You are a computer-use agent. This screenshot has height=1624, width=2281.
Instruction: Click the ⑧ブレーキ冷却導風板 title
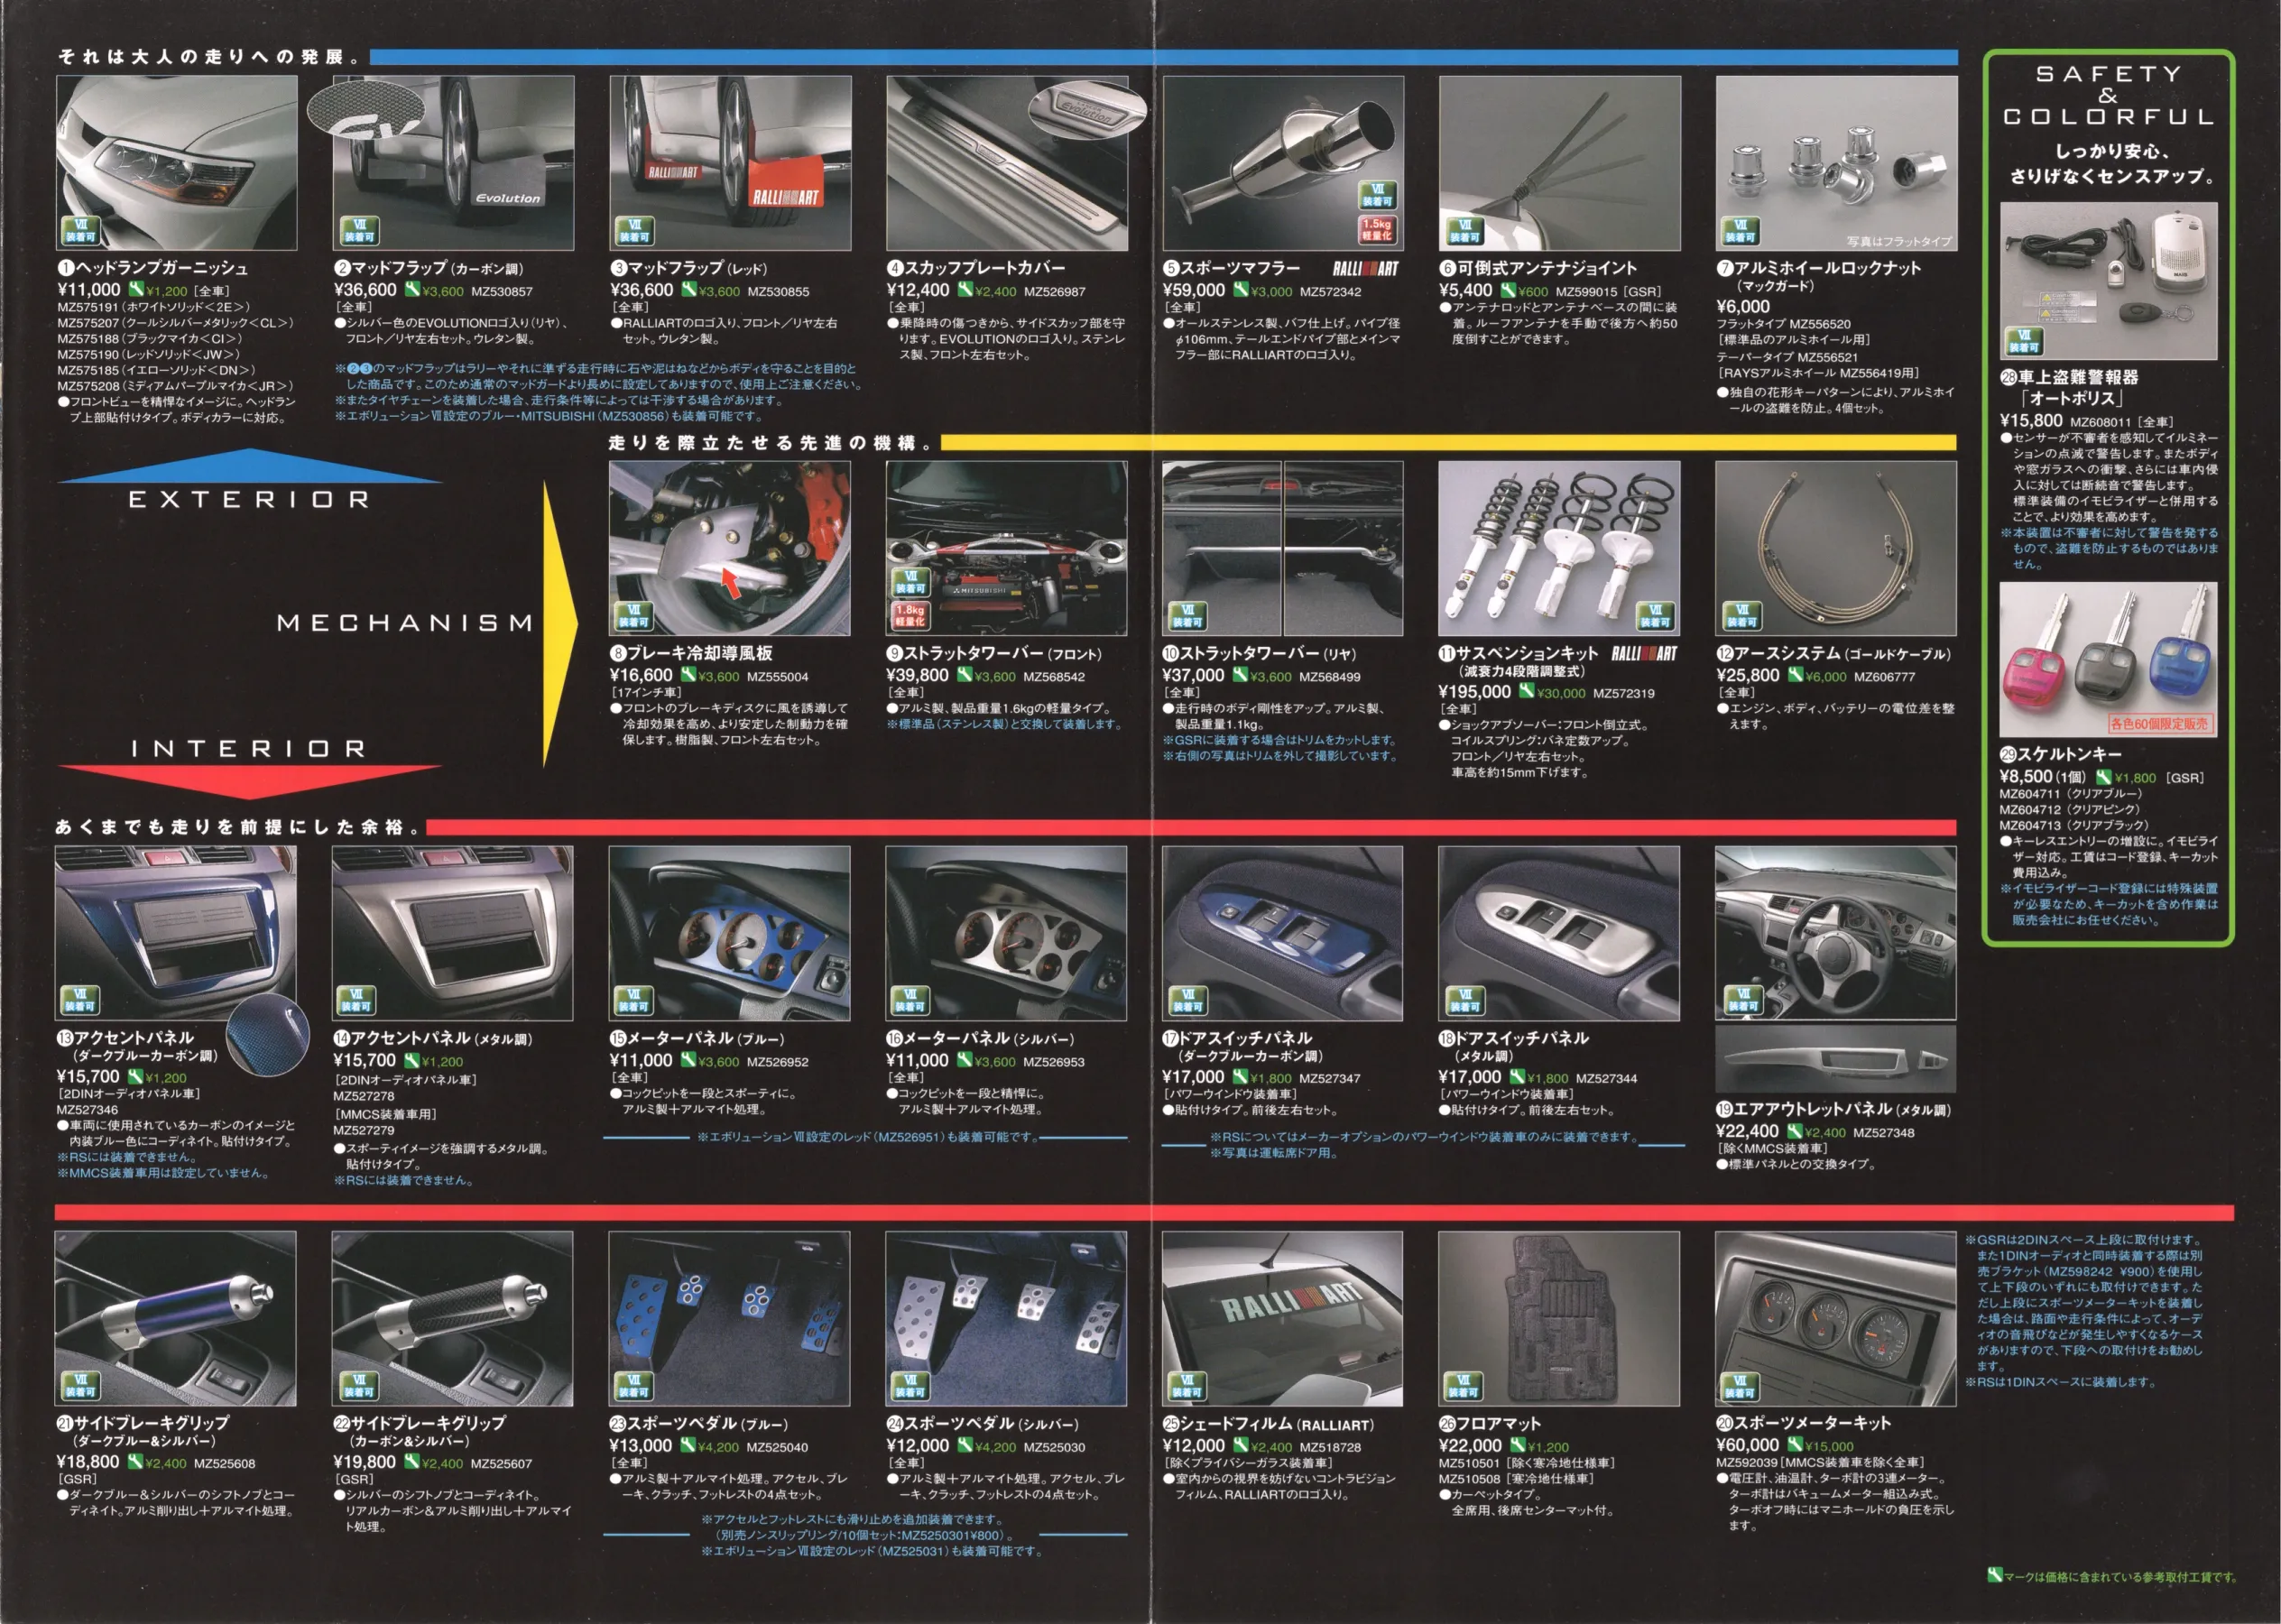691,653
